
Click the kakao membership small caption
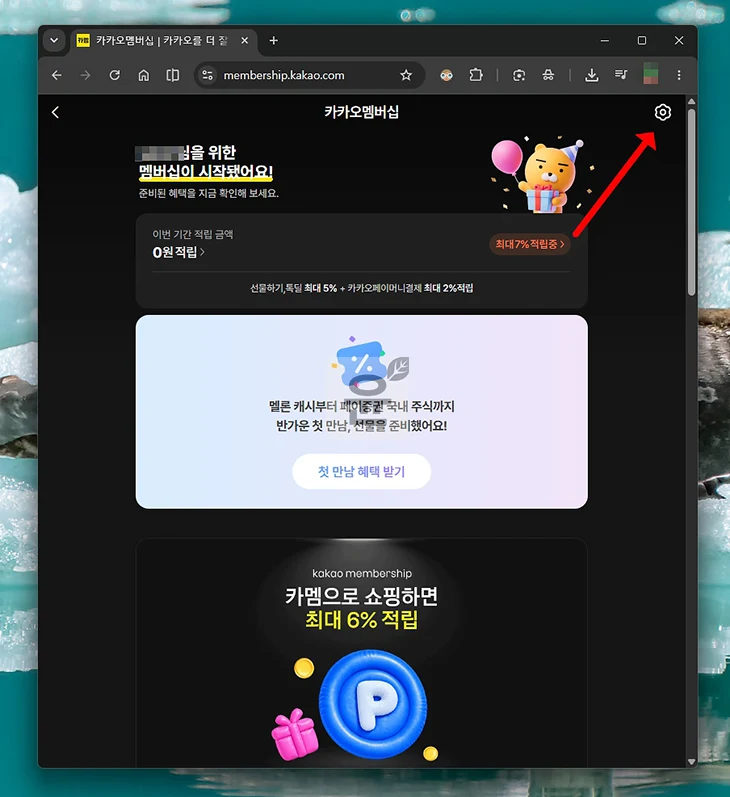point(362,573)
